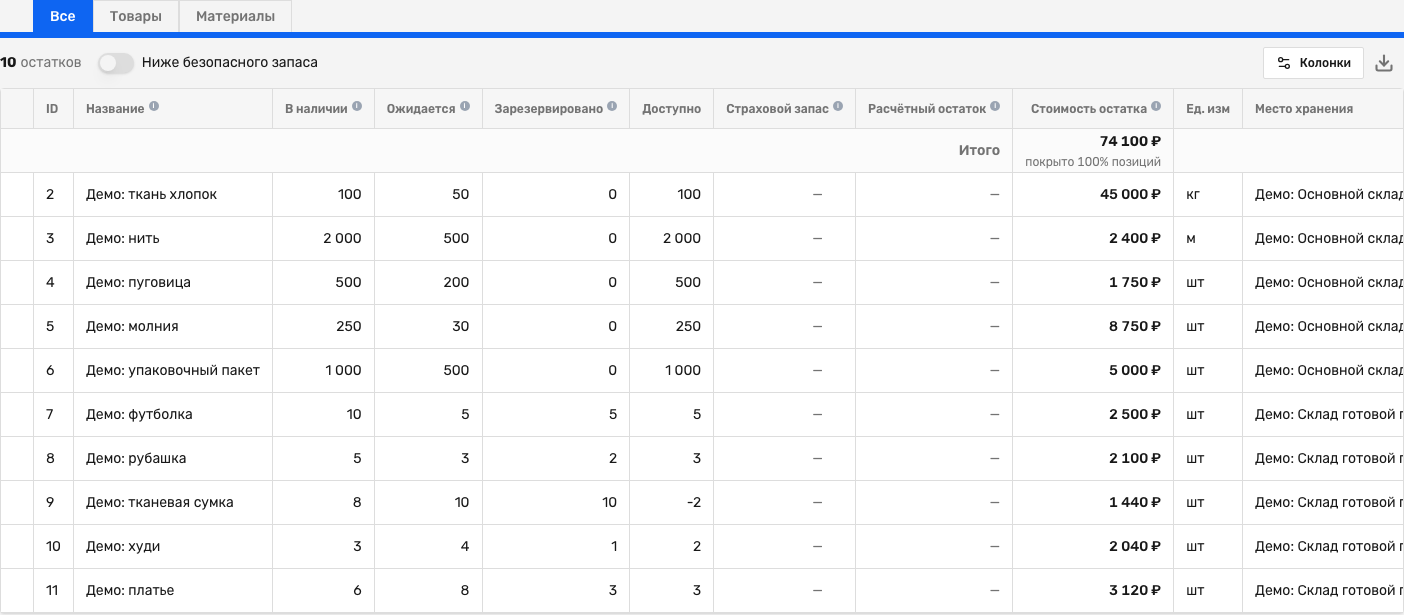Select row Демо: худи
The width and height of the screenshot is (1404, 615).
tap(702, 546)
